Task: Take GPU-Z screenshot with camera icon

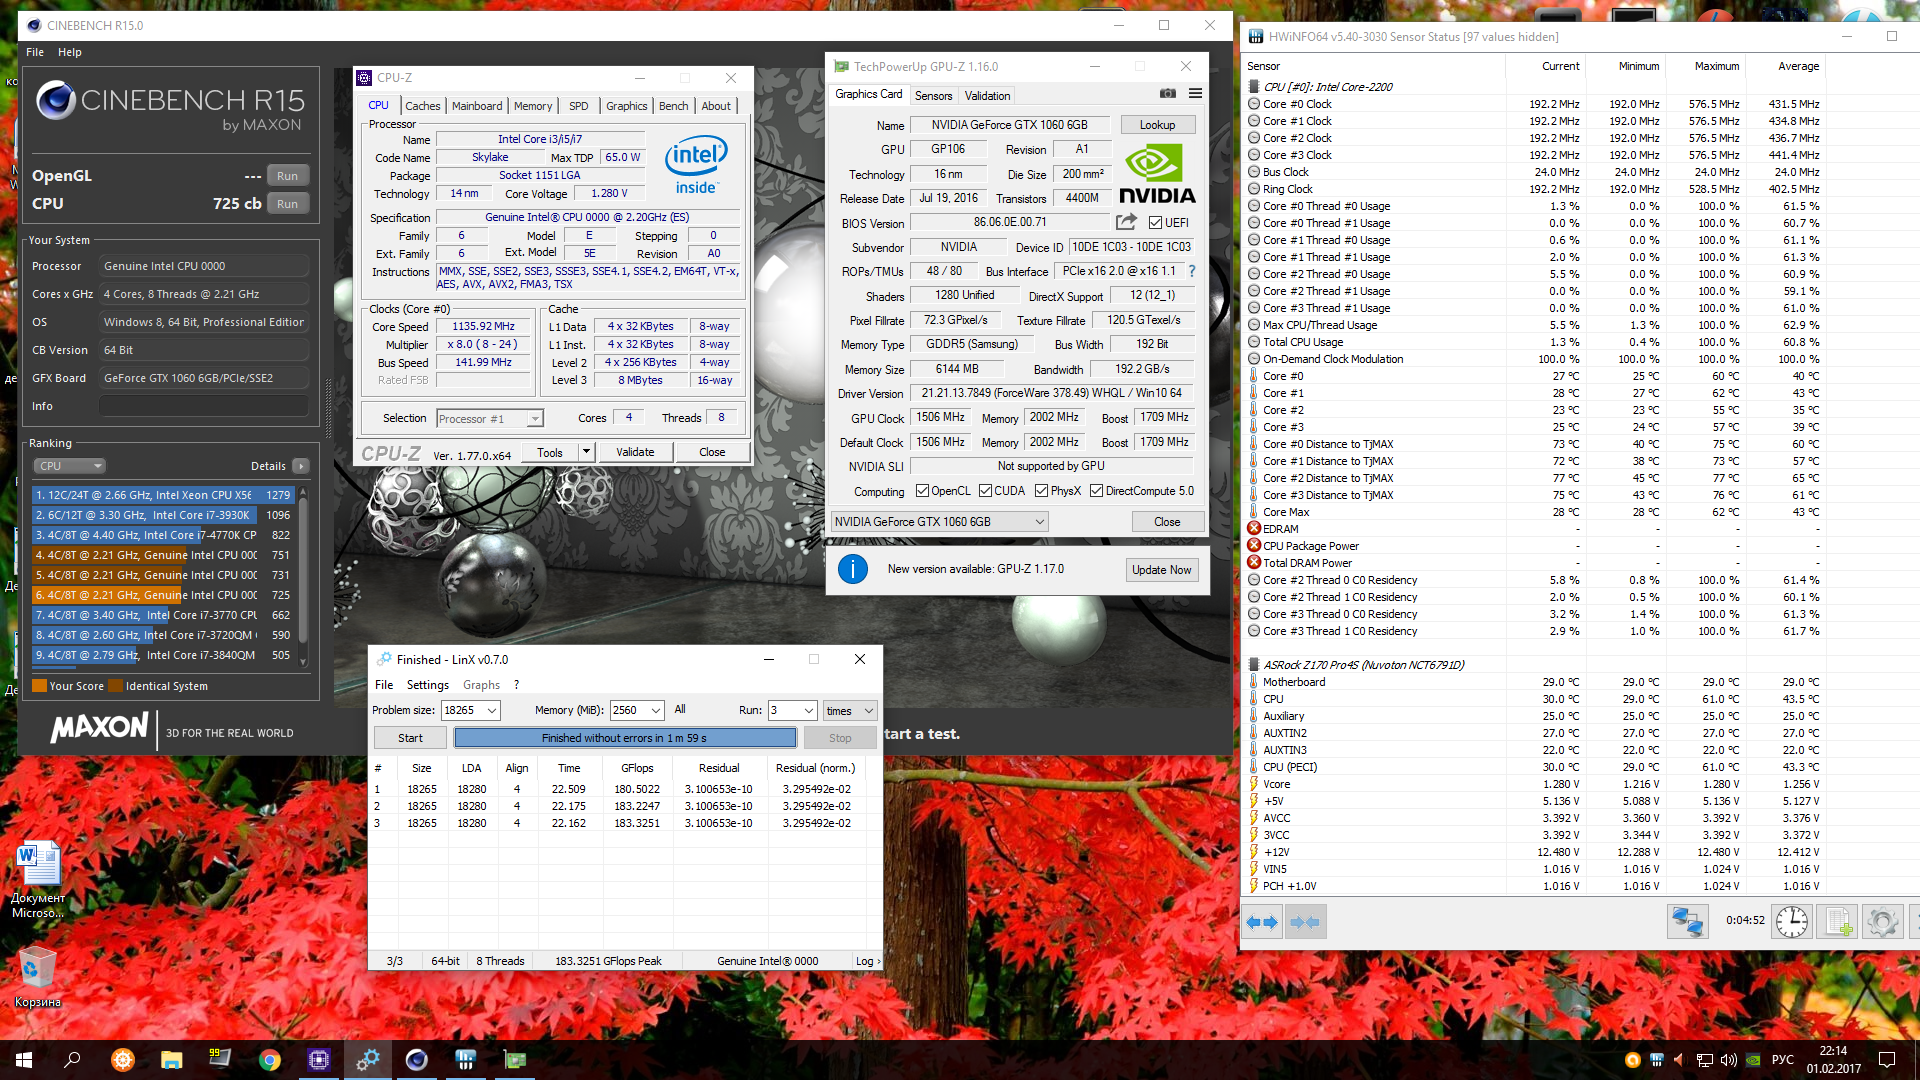Action: coord(1167,94)
